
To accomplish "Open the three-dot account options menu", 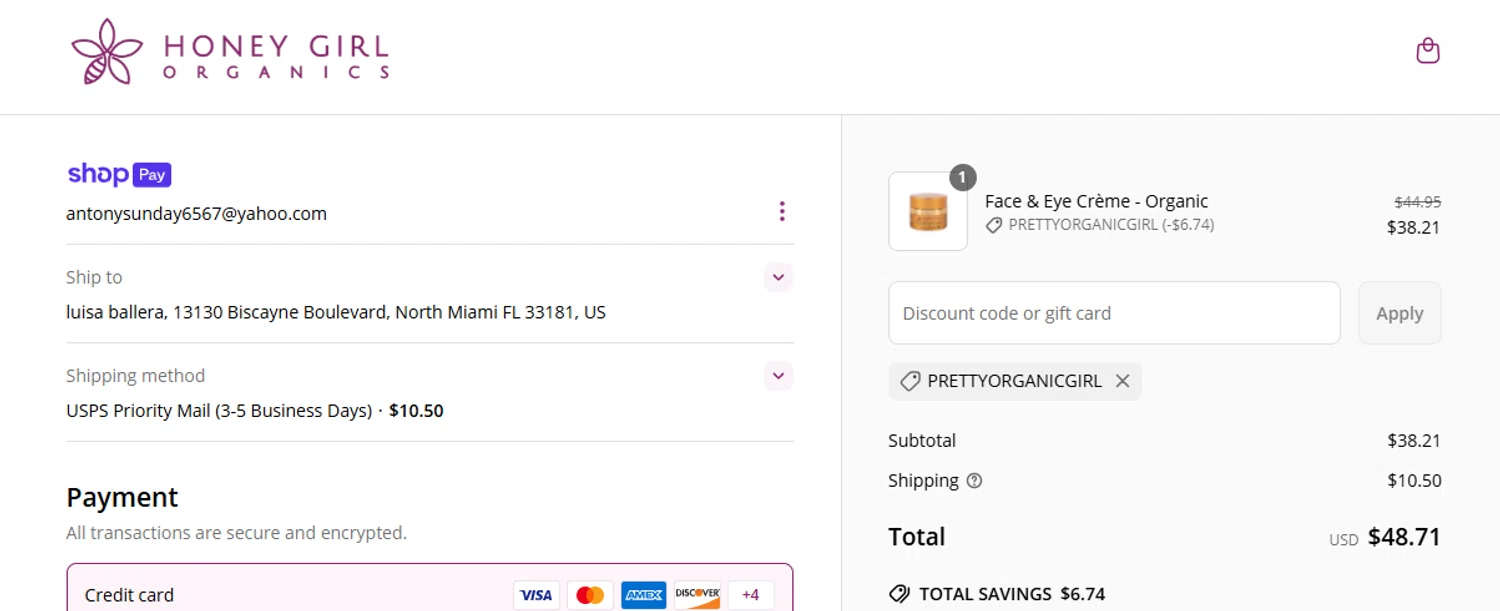I will click(782, 211).
